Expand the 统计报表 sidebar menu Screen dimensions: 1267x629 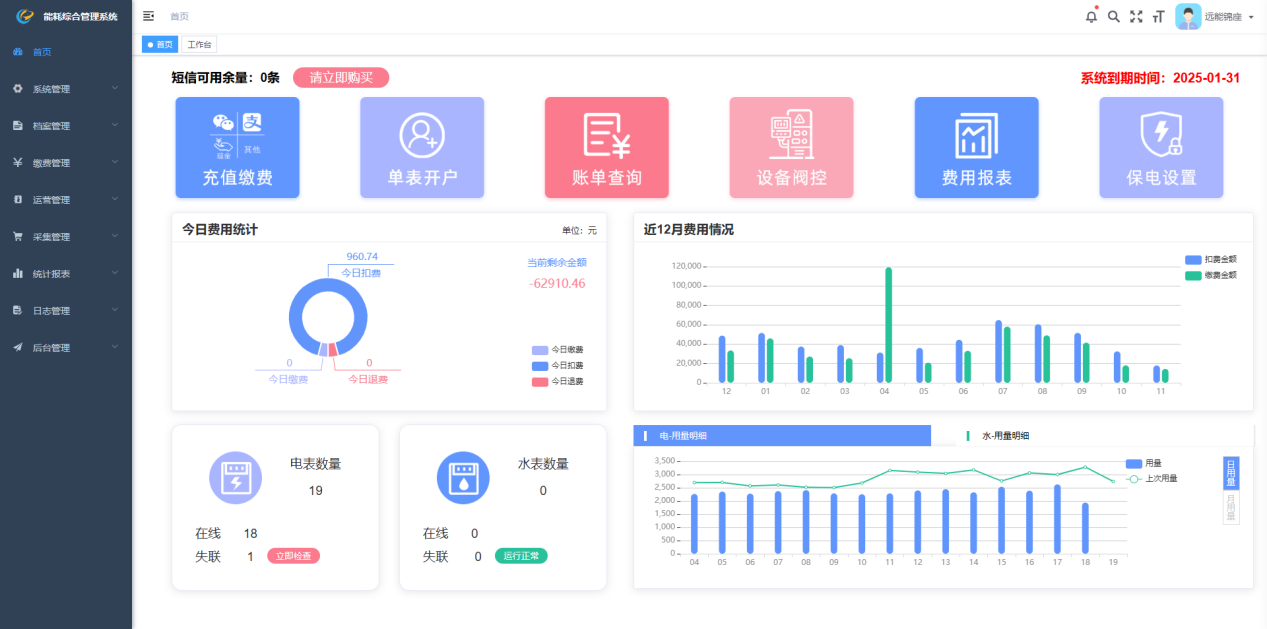pyautogui.click(x=66, y=274)
